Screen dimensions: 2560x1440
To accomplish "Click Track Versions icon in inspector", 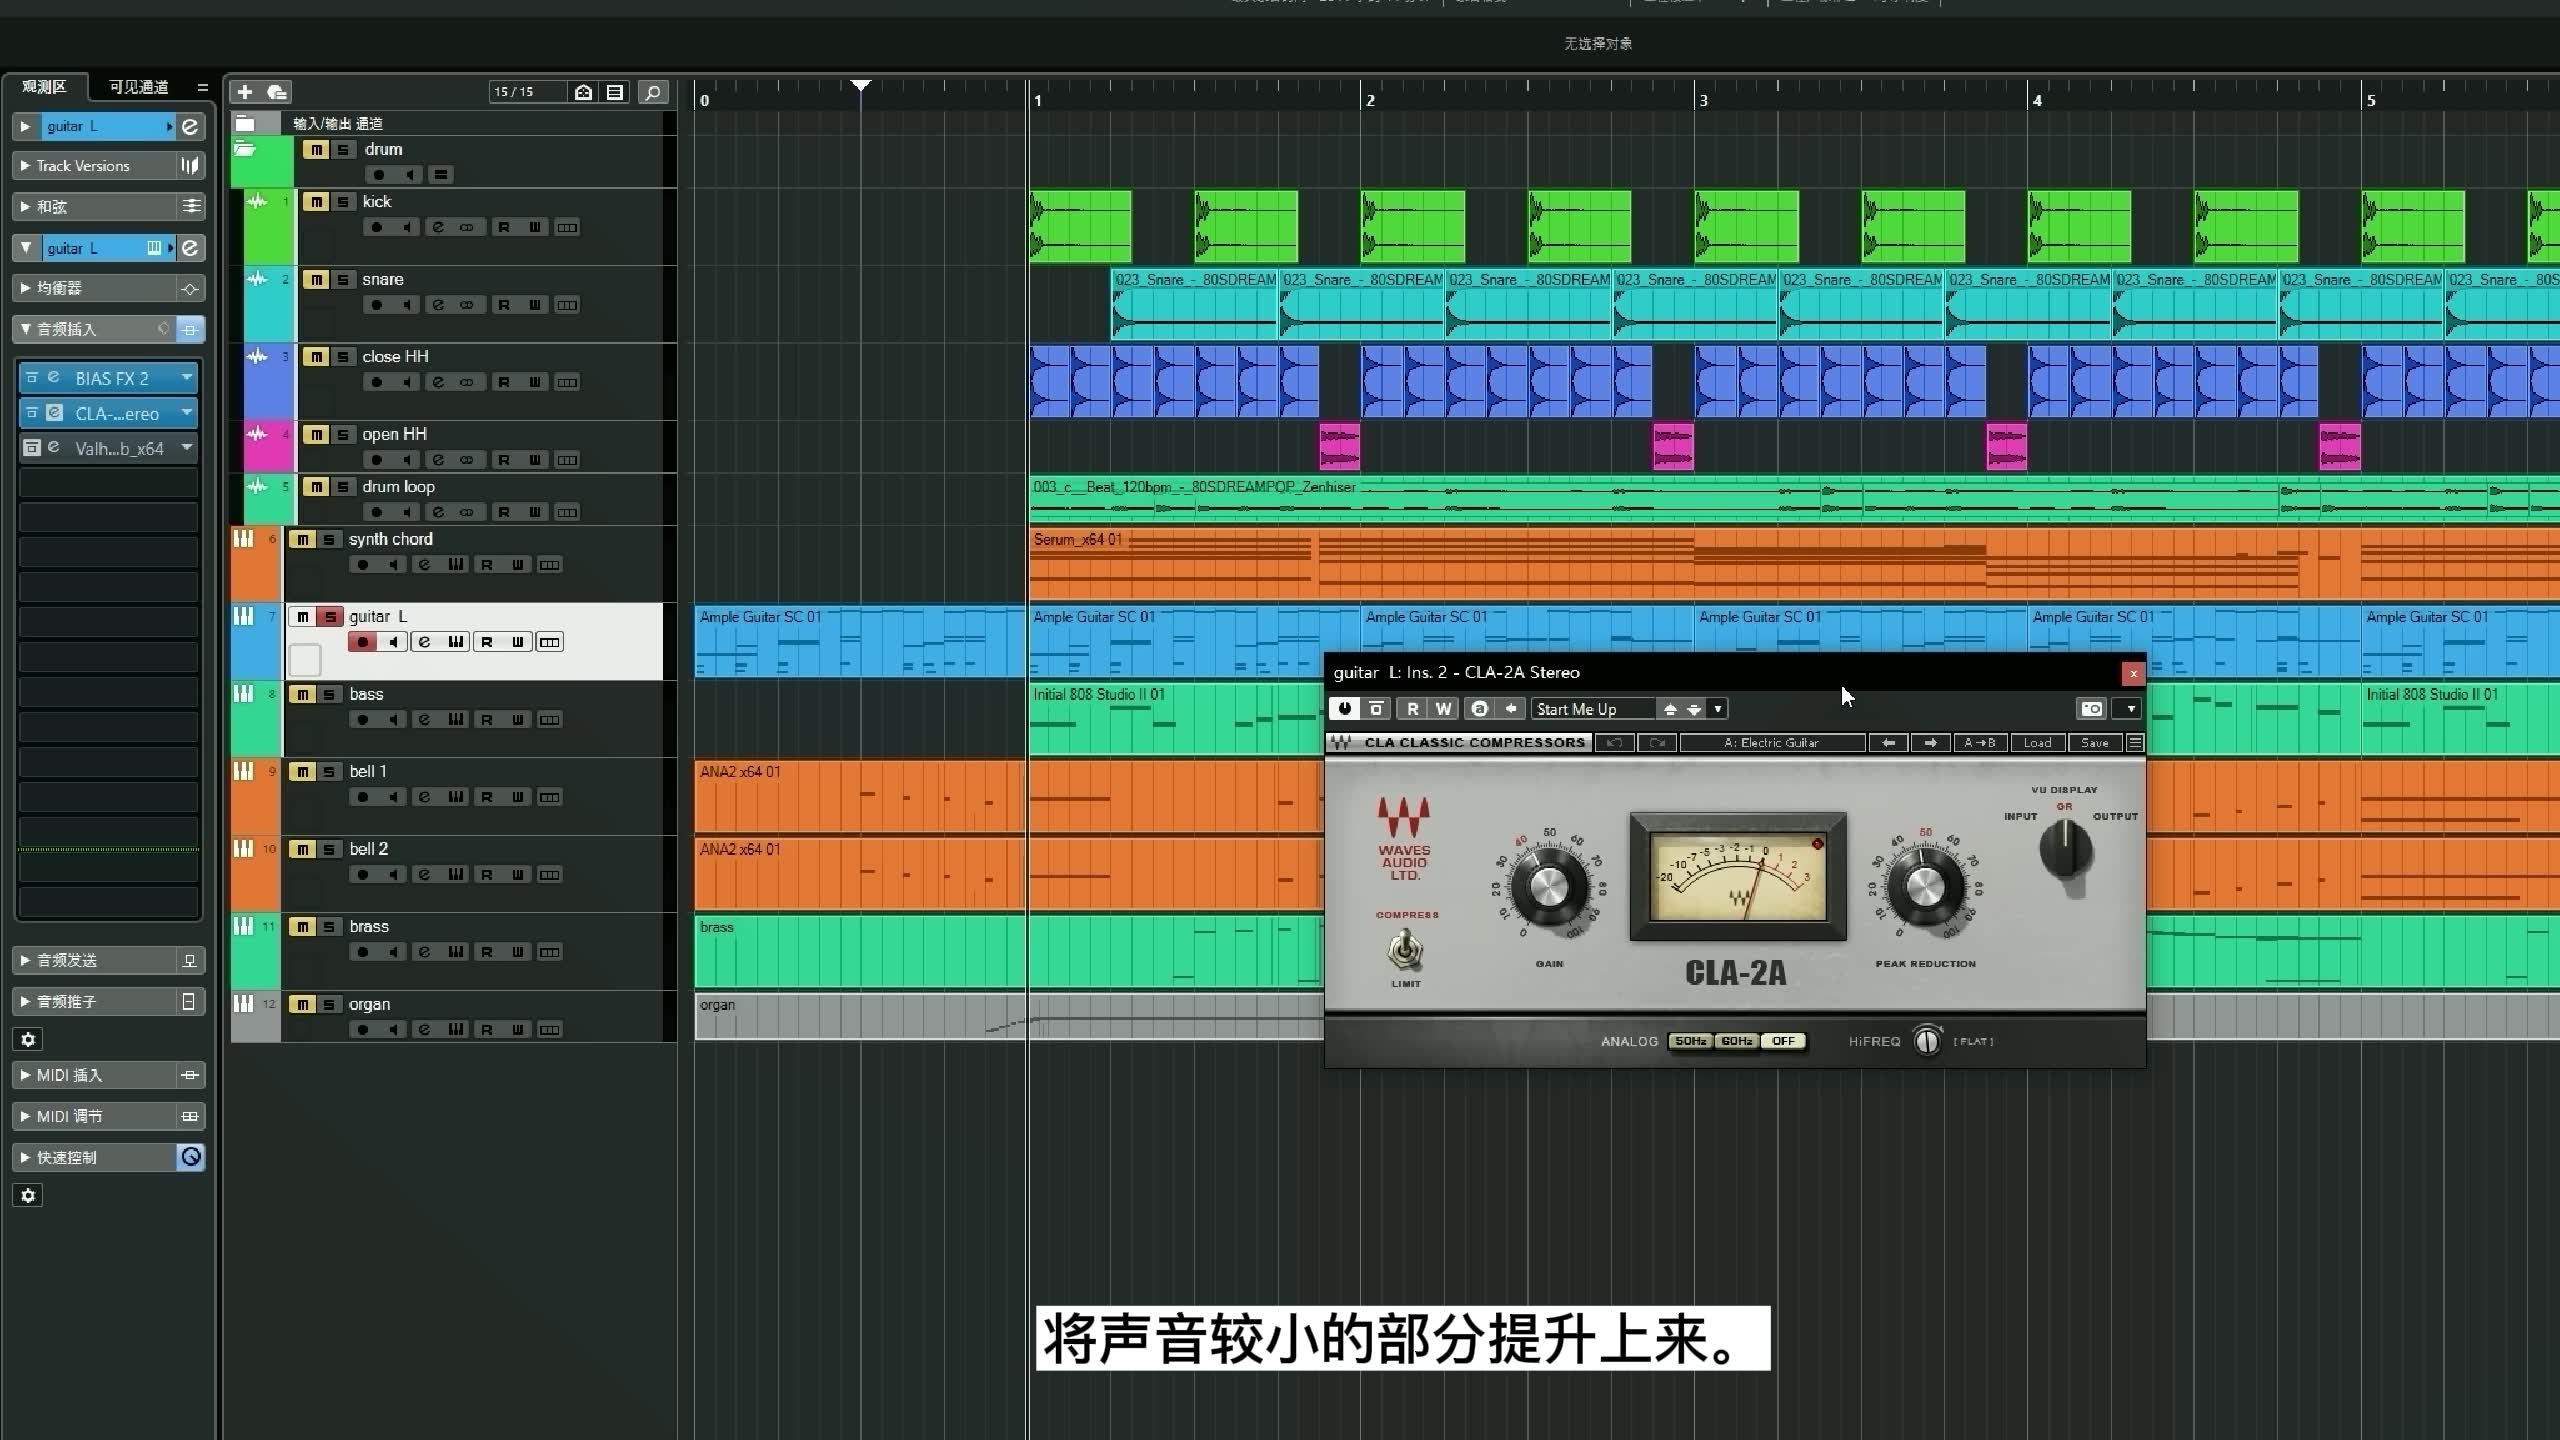I will tap(190, 166).
